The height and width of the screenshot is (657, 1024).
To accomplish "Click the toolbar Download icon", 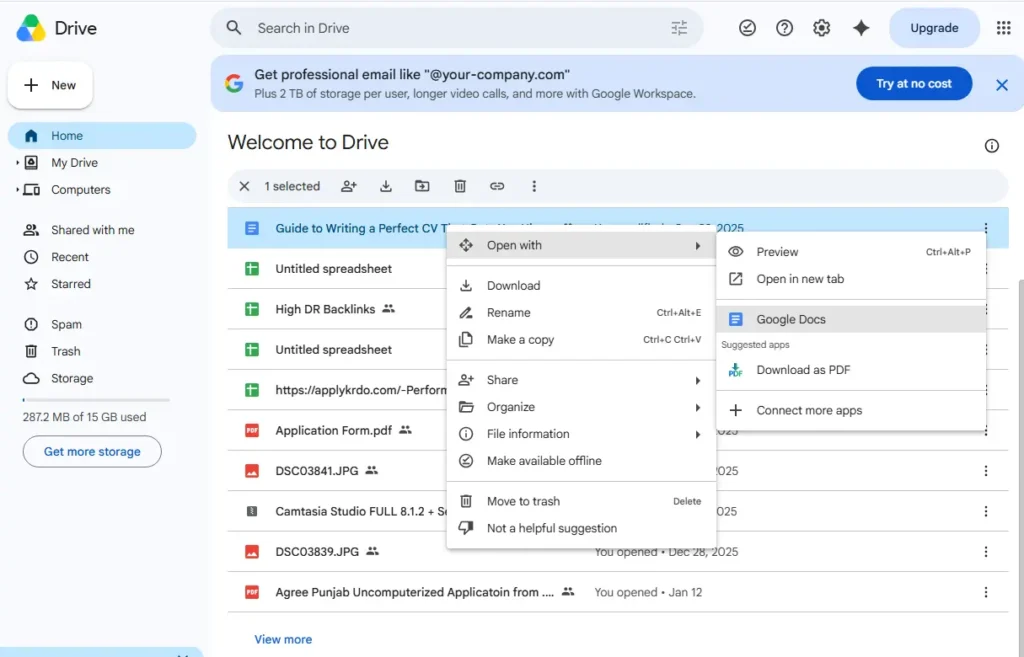I will pos(386,186).
